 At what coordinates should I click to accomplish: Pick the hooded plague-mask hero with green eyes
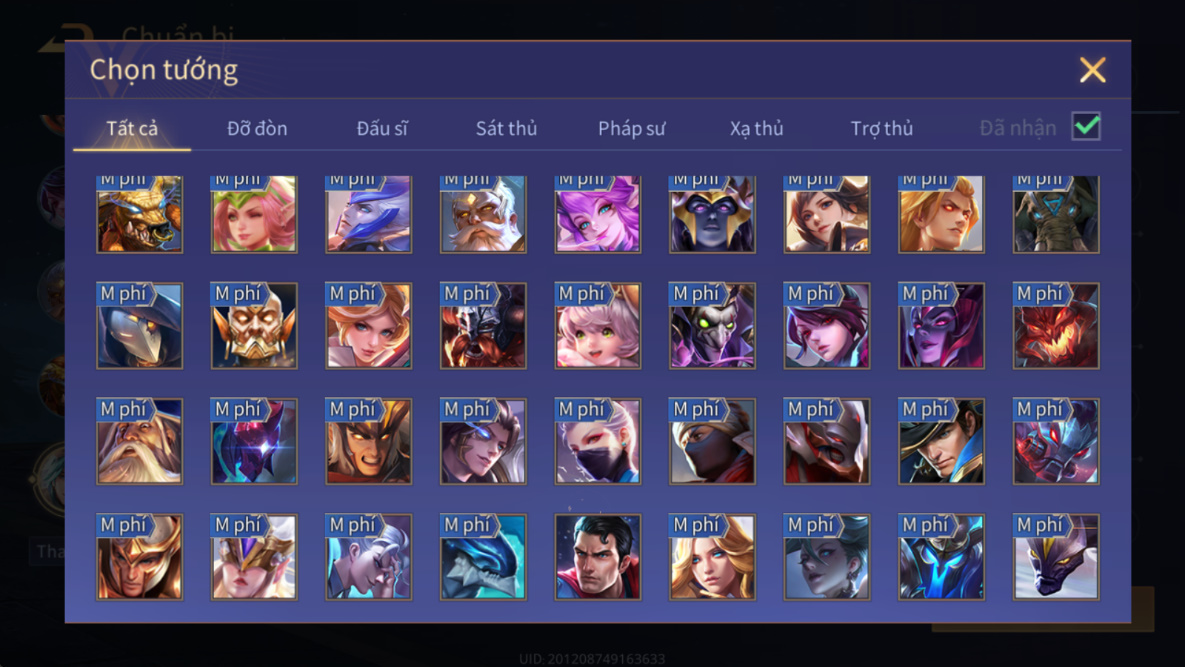712,326
